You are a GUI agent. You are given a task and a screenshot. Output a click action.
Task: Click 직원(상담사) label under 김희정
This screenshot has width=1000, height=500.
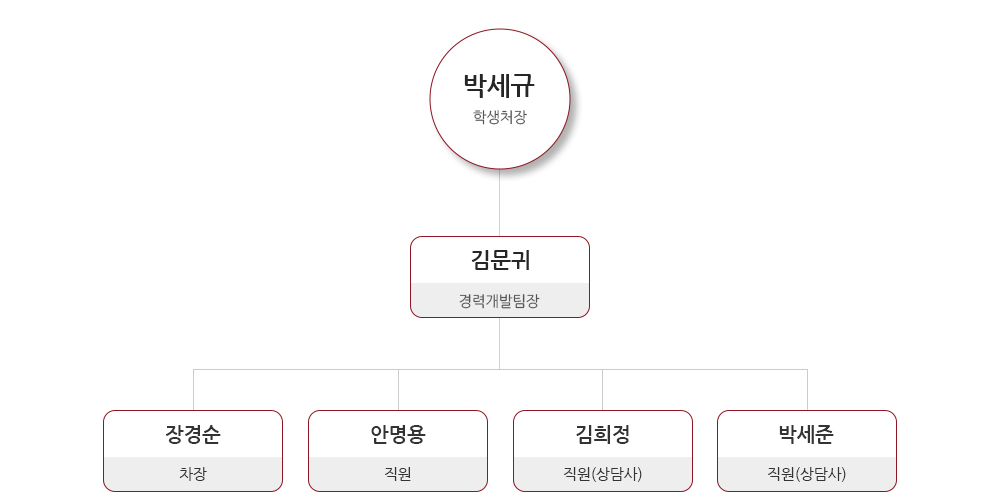pyautogui.click(x=603, y=474)
